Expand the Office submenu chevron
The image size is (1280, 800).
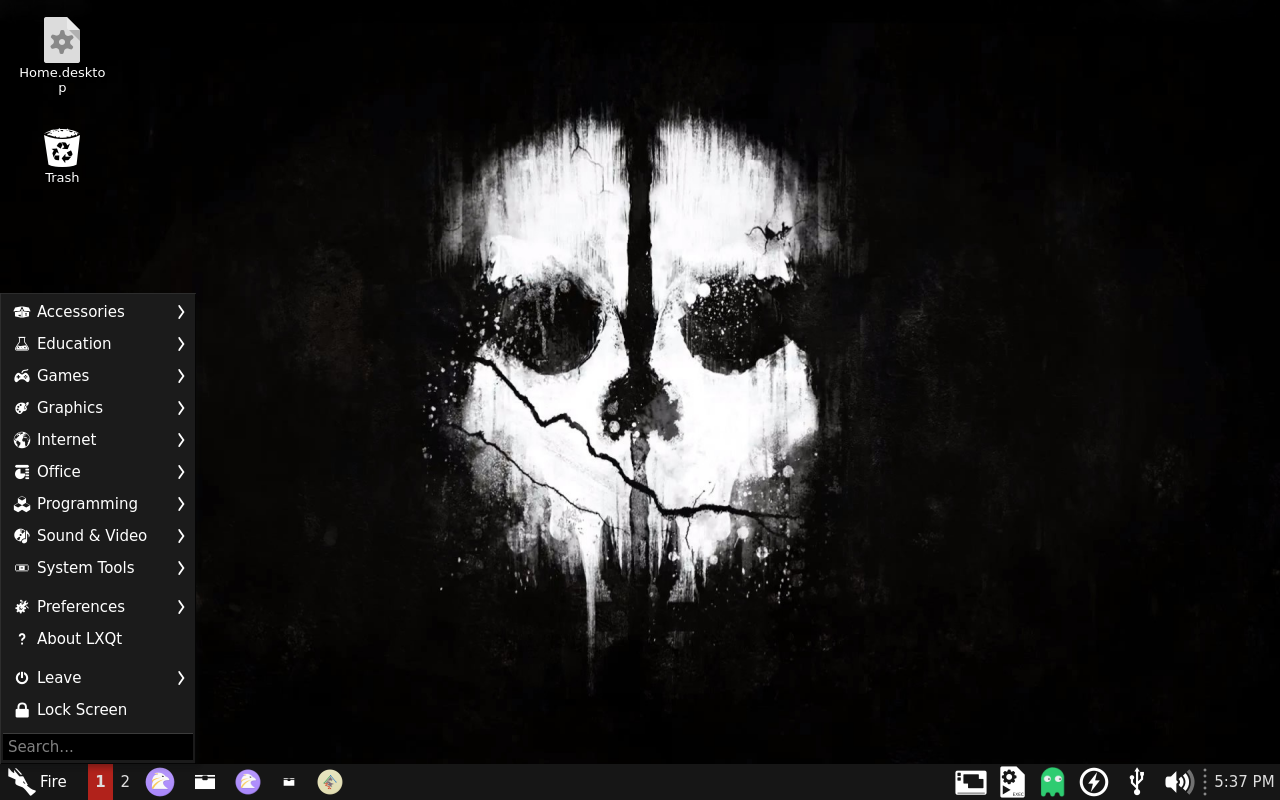(181, 472)
